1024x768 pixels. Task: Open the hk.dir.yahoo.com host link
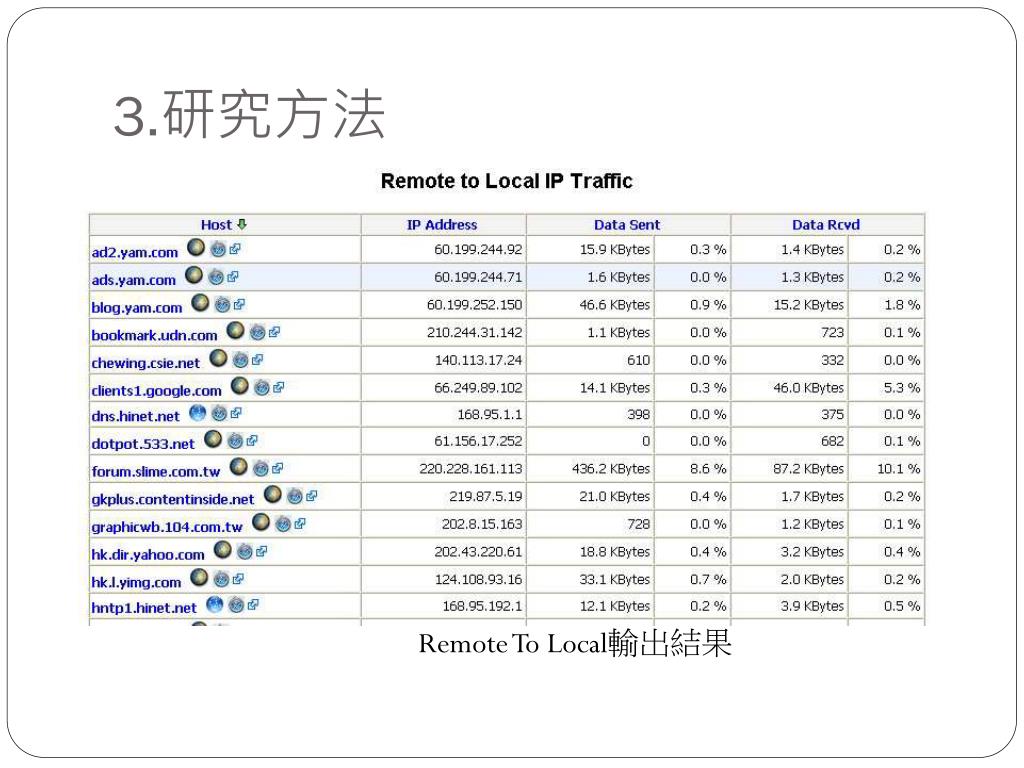click(148, 554)
